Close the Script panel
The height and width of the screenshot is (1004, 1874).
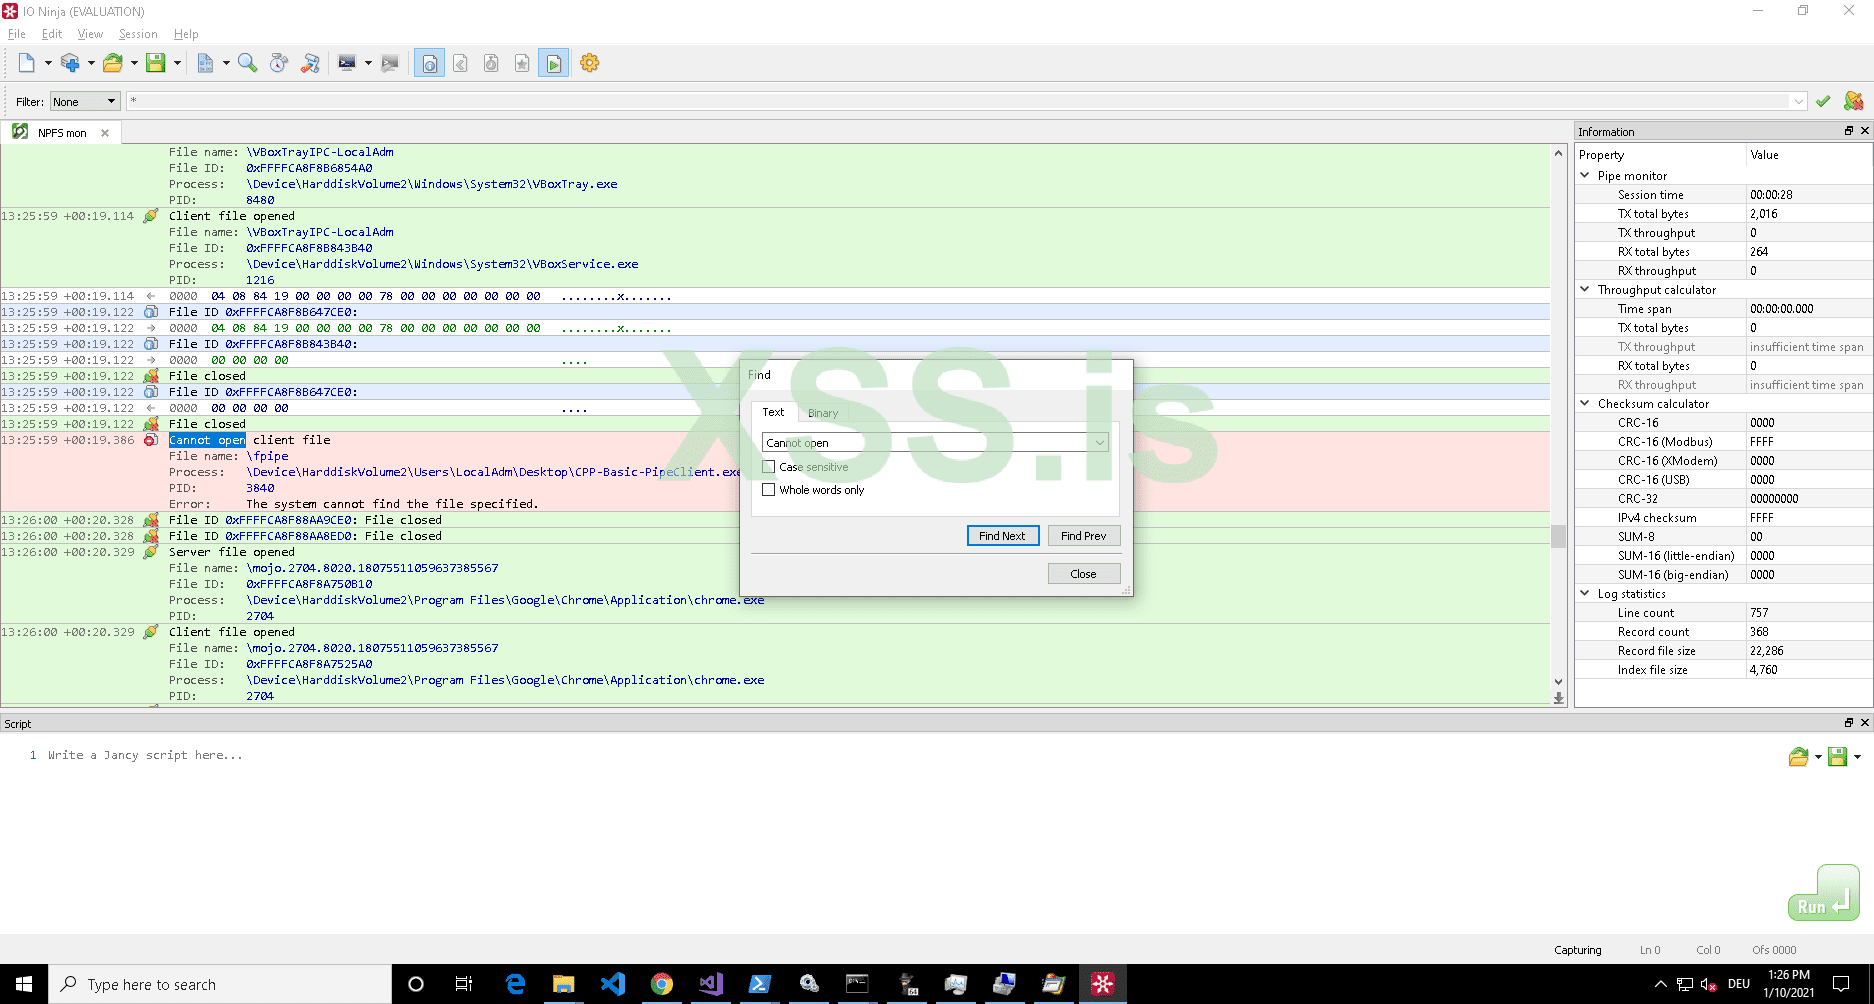pyautogui.click(x=1865, y=723)
